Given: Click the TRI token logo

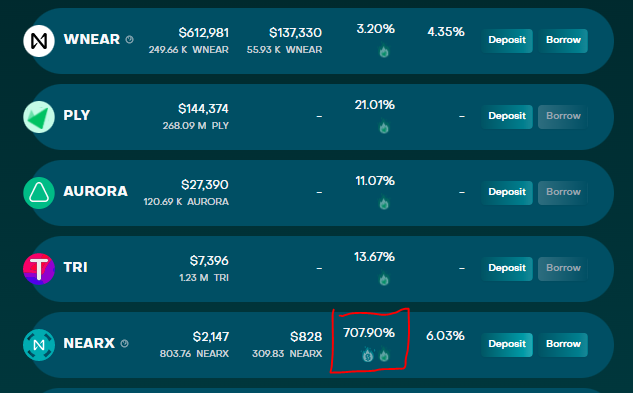Looking at the screenshot, I should coord(39,269).
